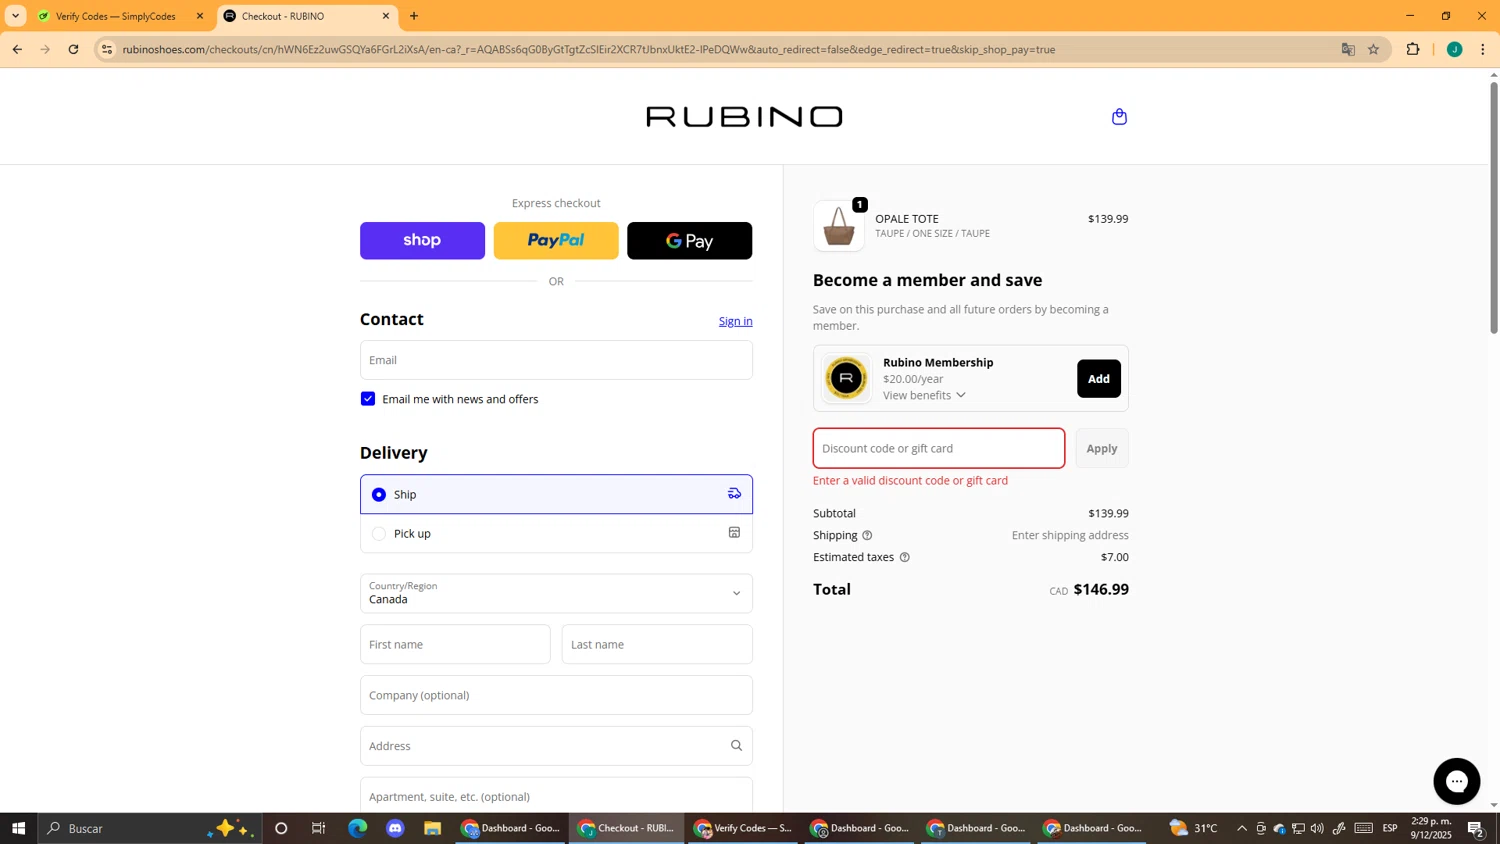The height and width of the screenshot is (844, 1500).
Task: Toggle Email me with news and offers
Action: click(368, 399)
